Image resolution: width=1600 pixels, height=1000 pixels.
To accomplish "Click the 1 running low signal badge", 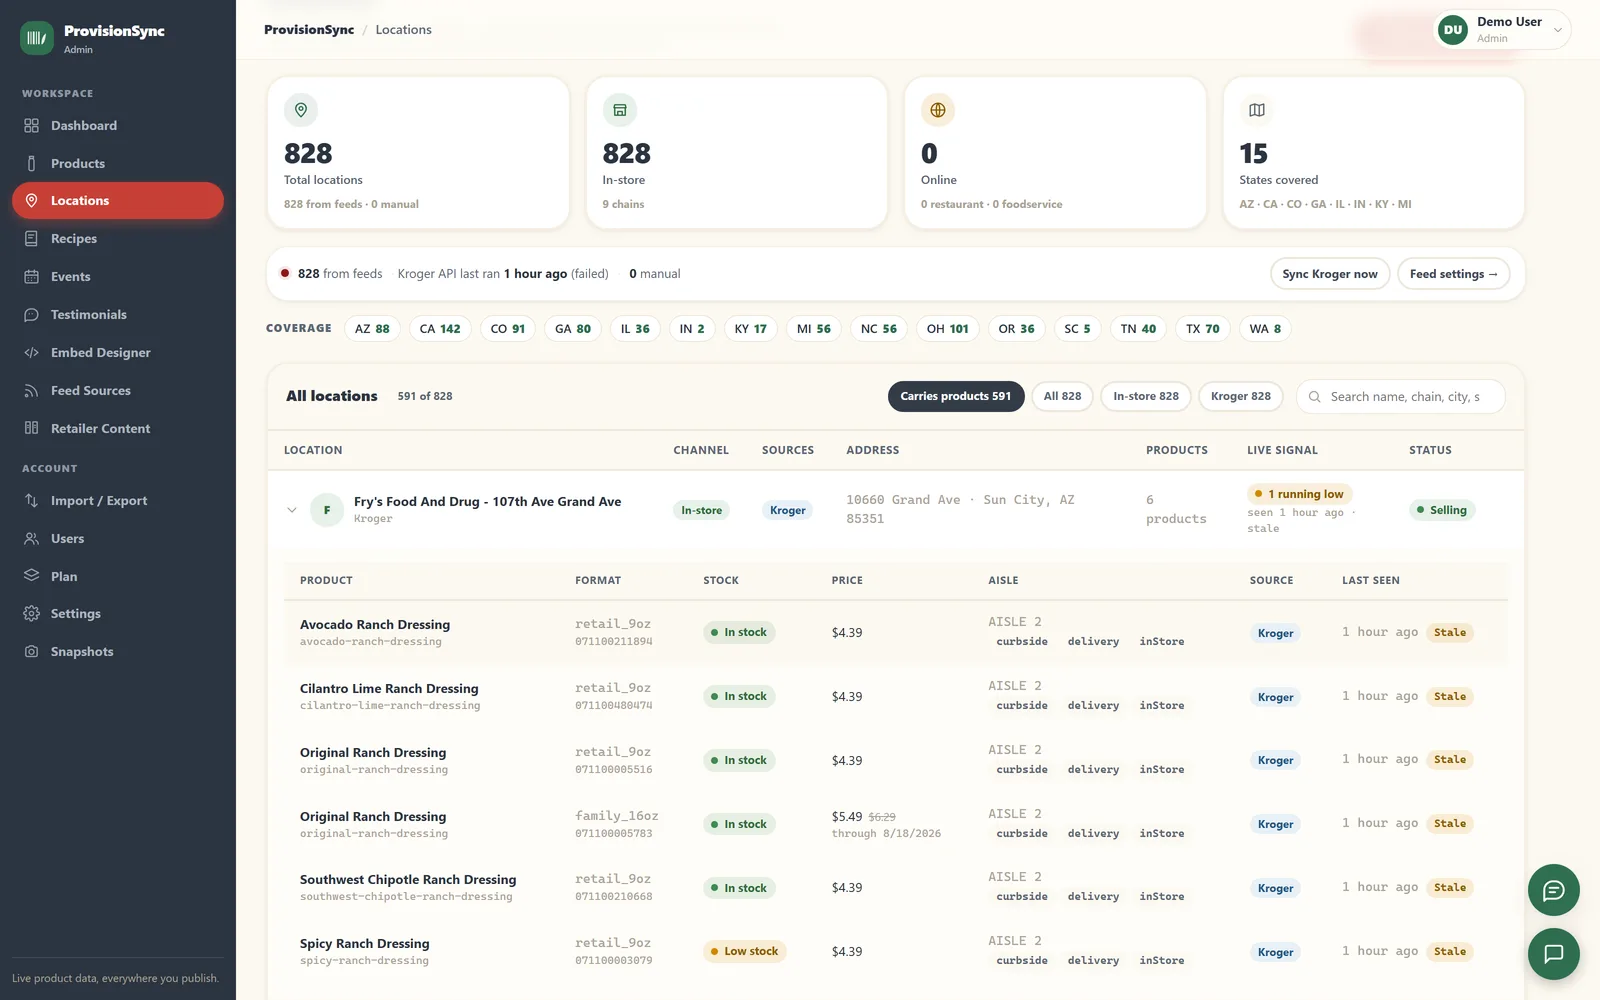I will (1299, 494).
